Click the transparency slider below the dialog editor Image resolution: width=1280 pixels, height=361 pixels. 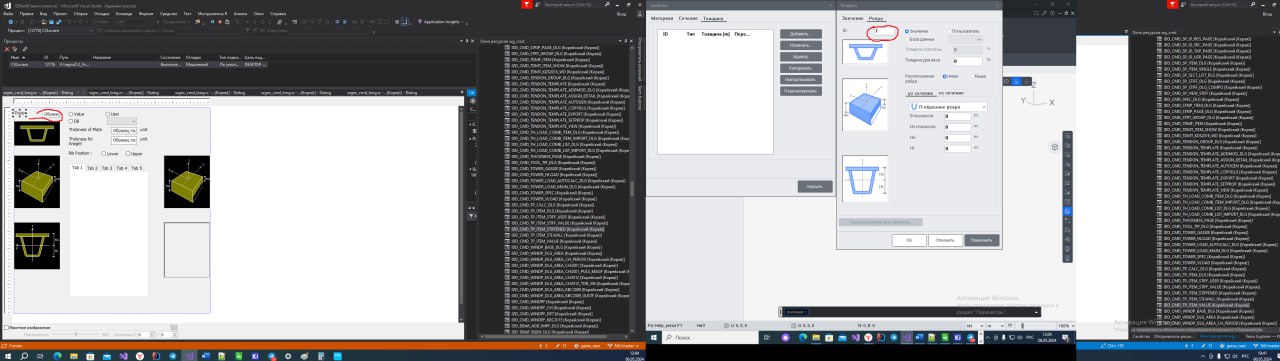(76, 334)
